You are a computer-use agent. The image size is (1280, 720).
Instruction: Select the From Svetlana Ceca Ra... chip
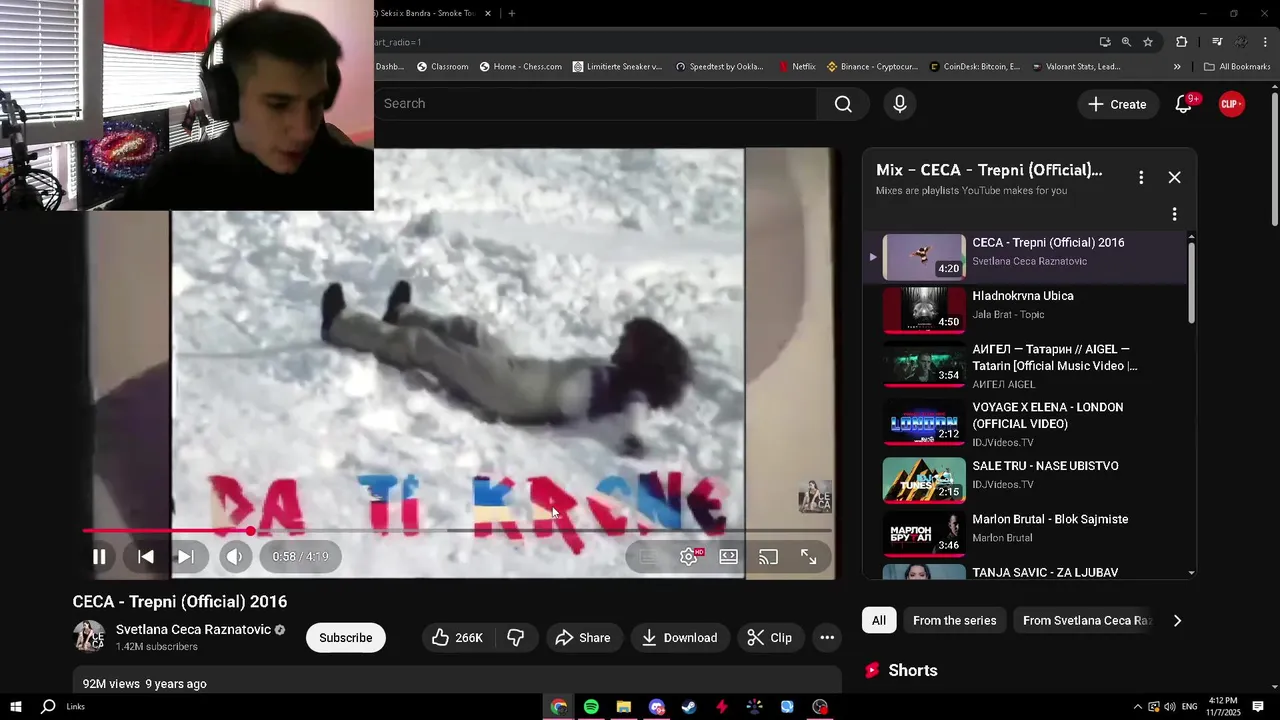pos(1086,621)
